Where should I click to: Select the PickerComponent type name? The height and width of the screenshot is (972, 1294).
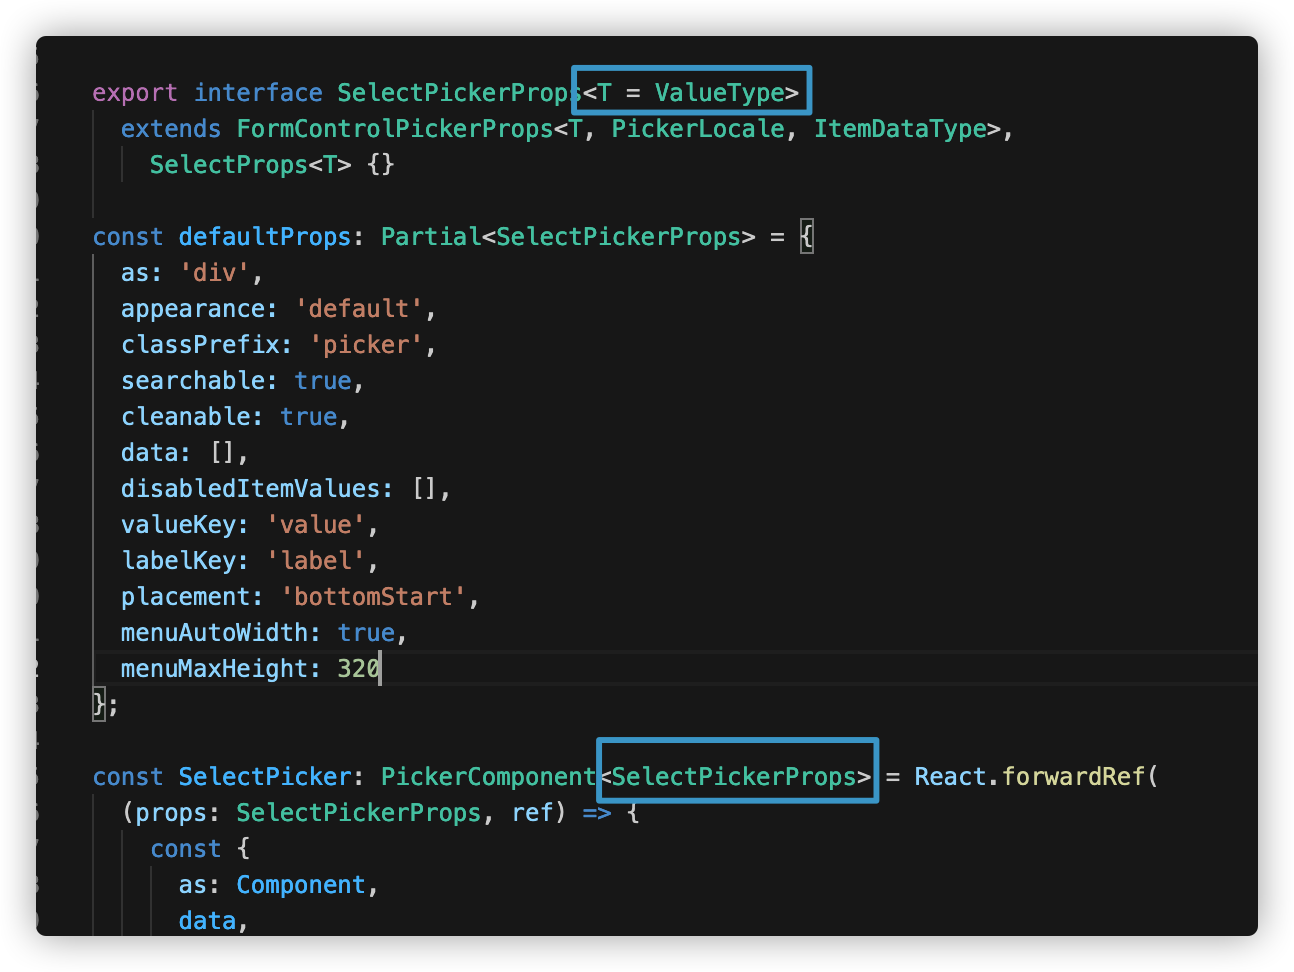[x=488, y=776]
